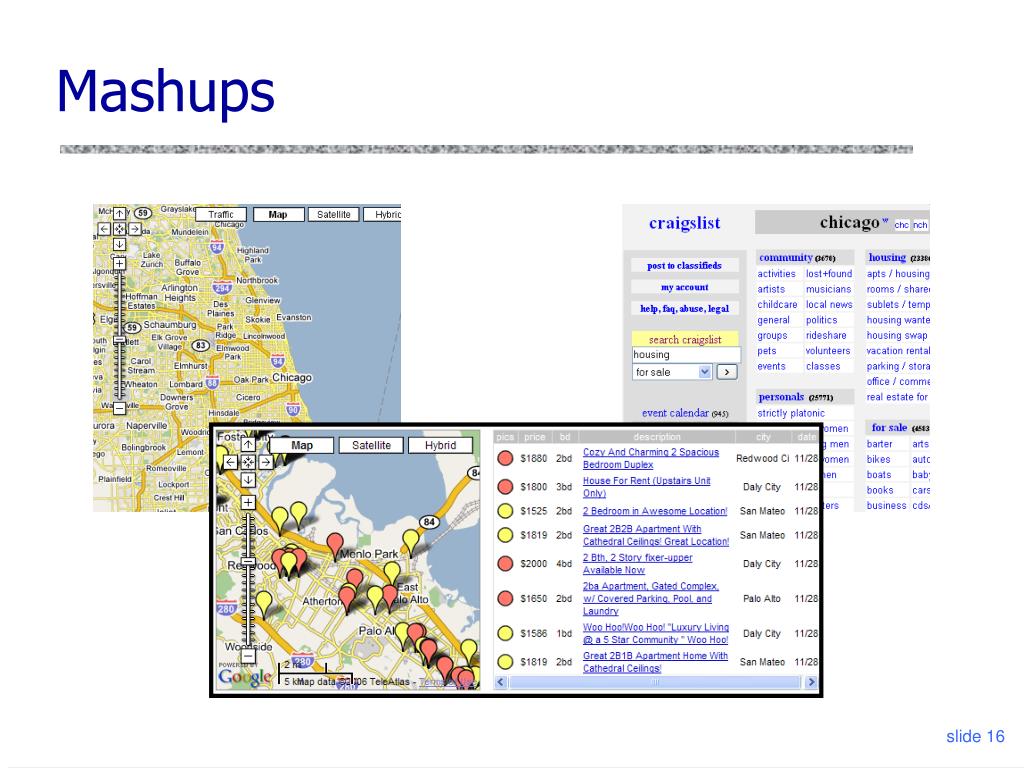1024x768 pixels.
Task: Click the right arrow of the listings scrollbar
Action: click(x=811, y=682)
